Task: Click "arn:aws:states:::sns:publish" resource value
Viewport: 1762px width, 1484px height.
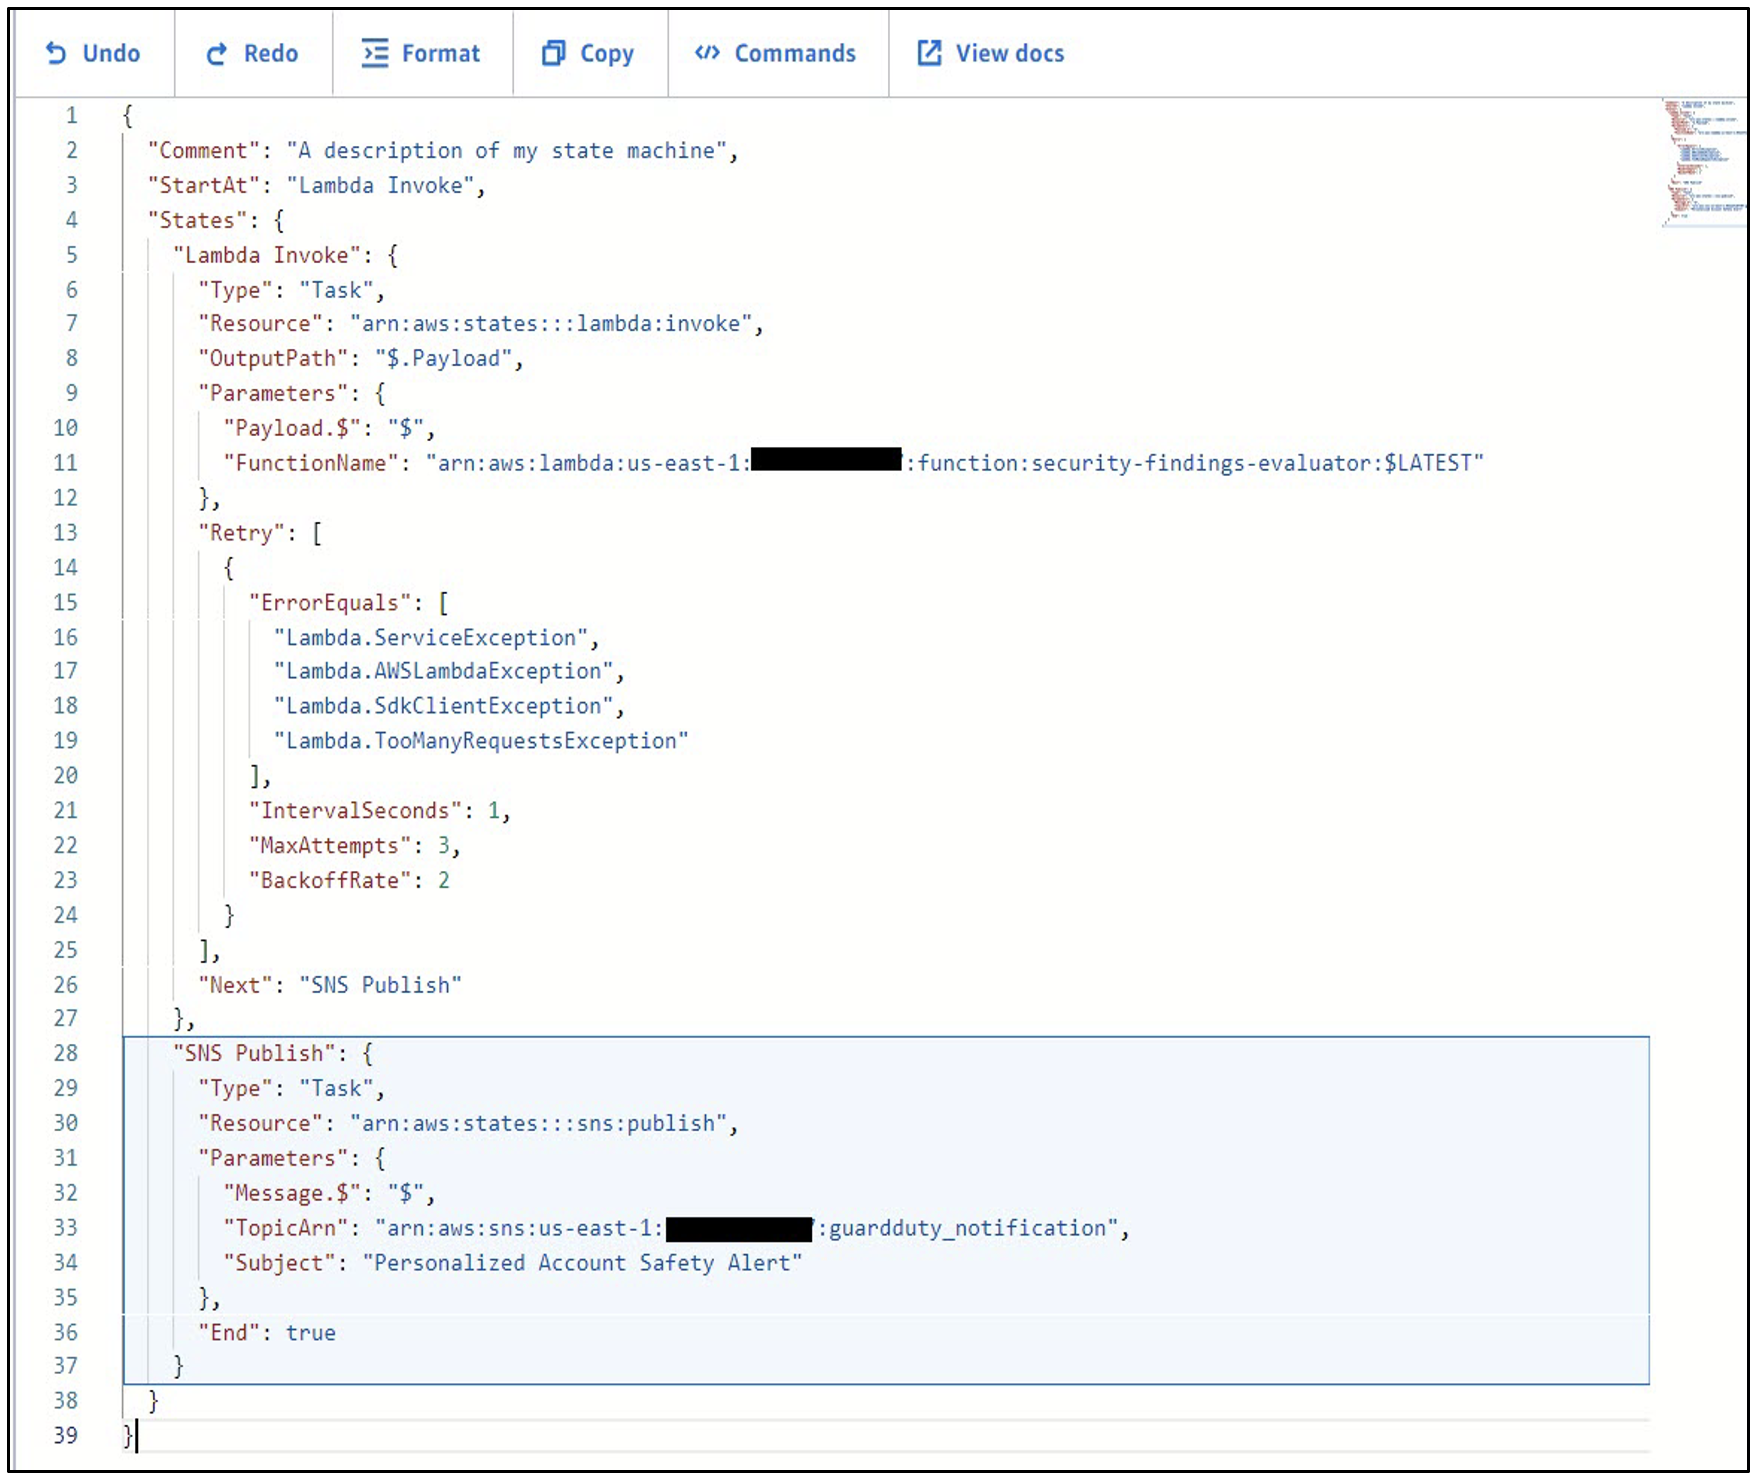Action: pos(538,1124)
